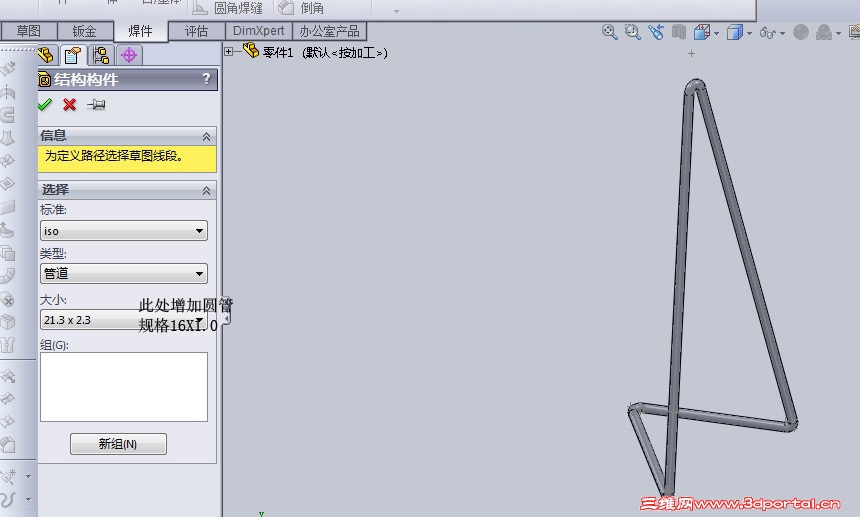Open Apply Scene dropdown arrow
The width and height of the screenshot is (860, 517).
point(838,33)
